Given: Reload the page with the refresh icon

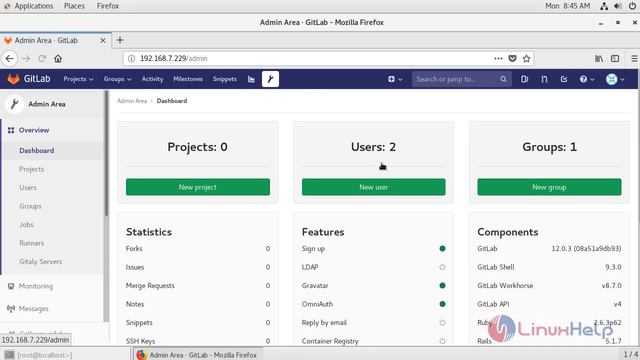Looking at the screenshot, I should [x=42, y=58].
